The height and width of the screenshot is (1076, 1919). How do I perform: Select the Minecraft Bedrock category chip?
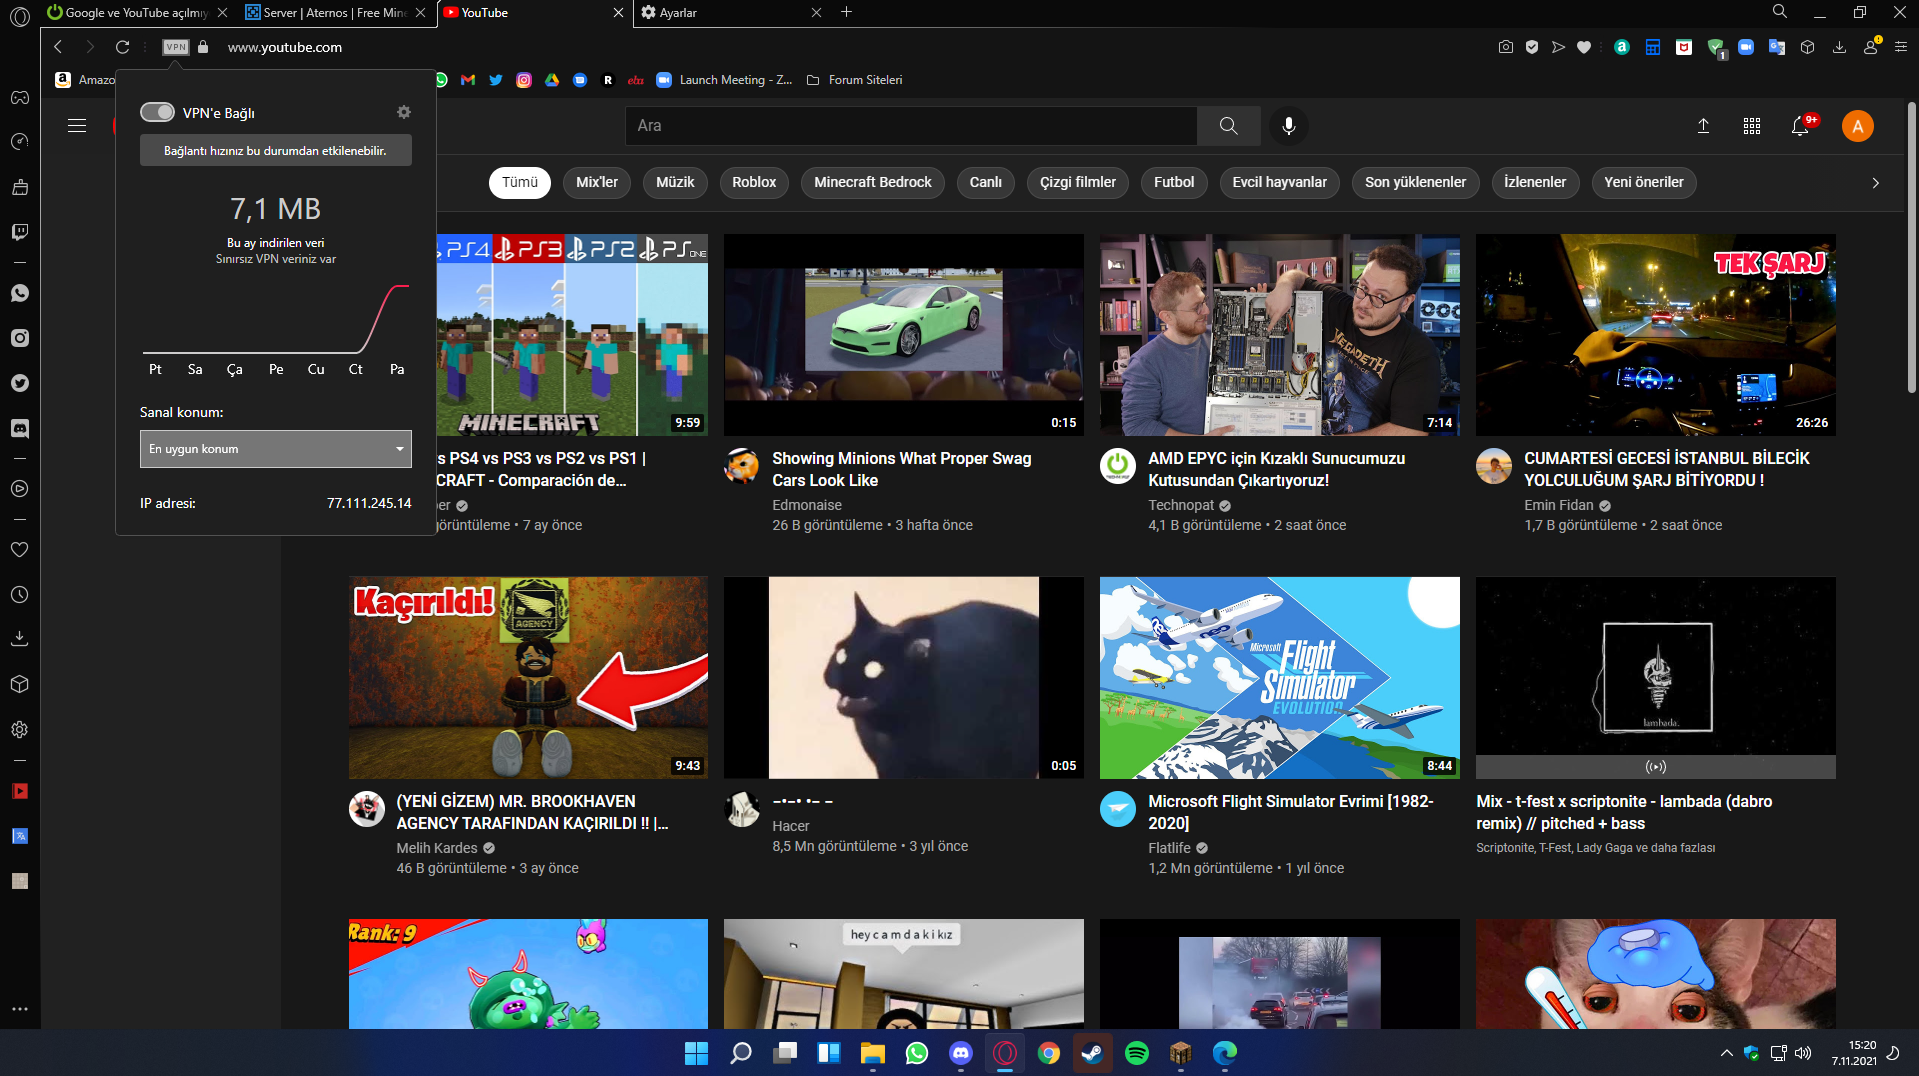click(873, 183)
